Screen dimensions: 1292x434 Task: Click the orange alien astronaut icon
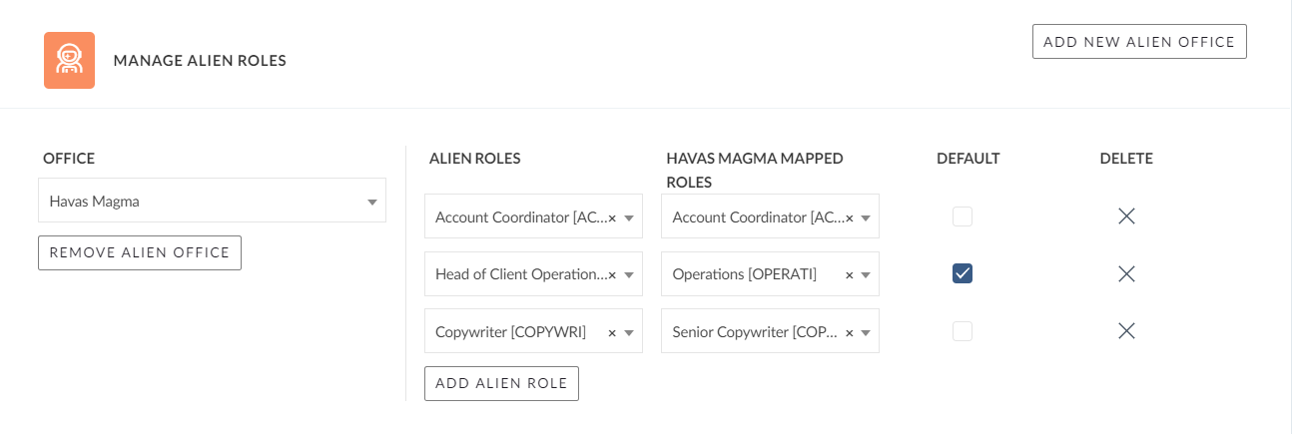pos(69,60)
